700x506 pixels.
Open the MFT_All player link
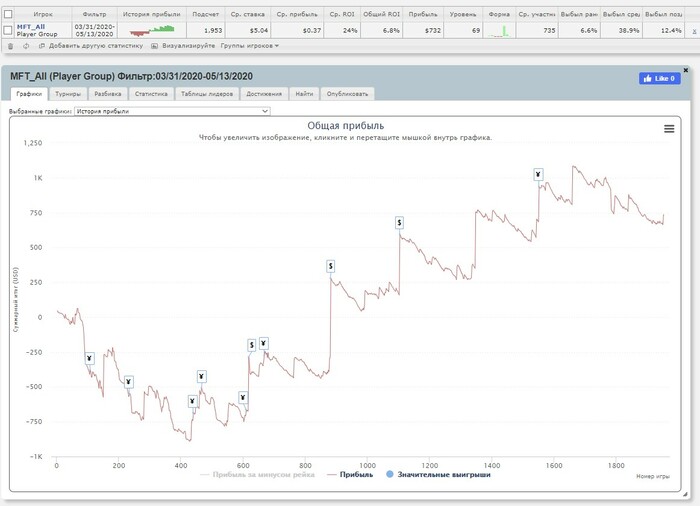(31, 27)
